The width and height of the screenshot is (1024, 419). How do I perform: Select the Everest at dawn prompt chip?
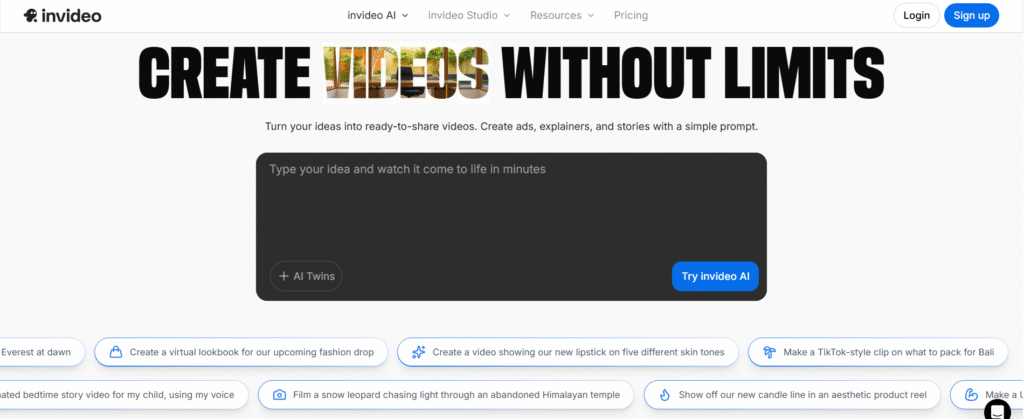(42, 352)
